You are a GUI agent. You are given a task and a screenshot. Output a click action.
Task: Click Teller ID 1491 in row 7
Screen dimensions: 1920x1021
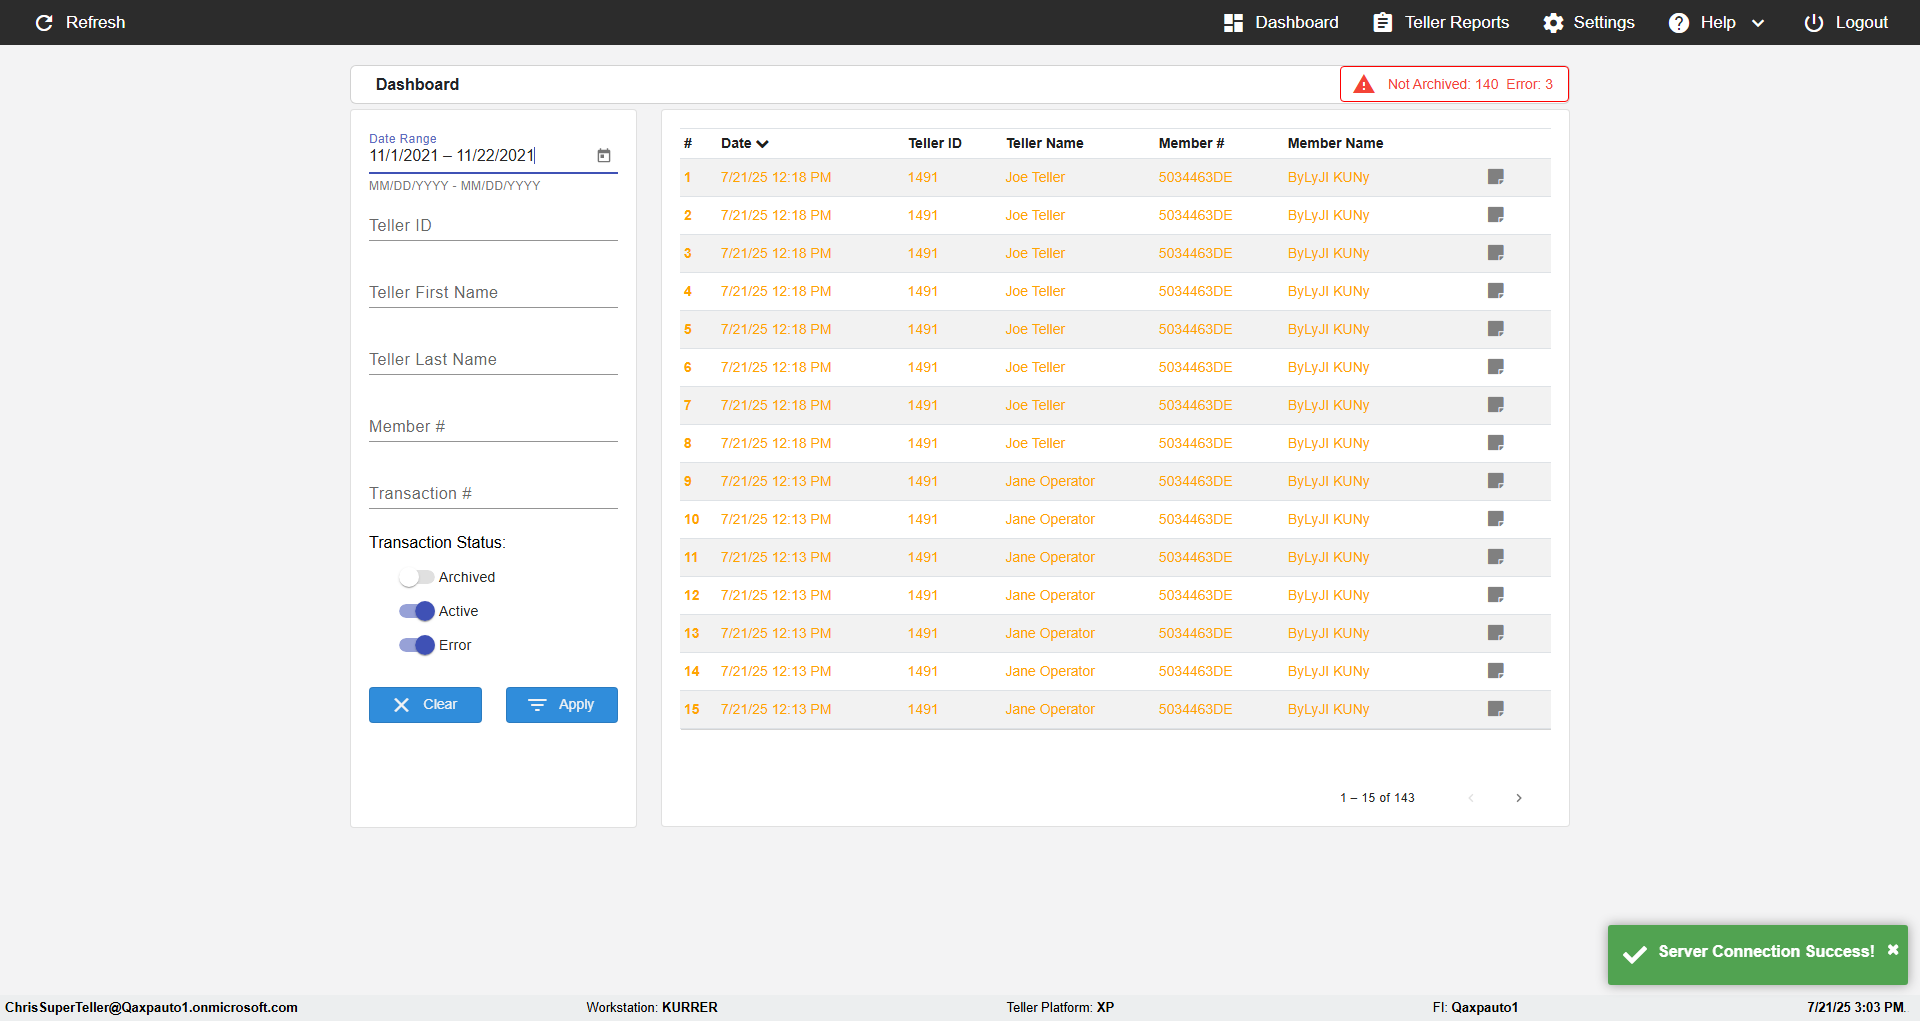coord(923,405)
